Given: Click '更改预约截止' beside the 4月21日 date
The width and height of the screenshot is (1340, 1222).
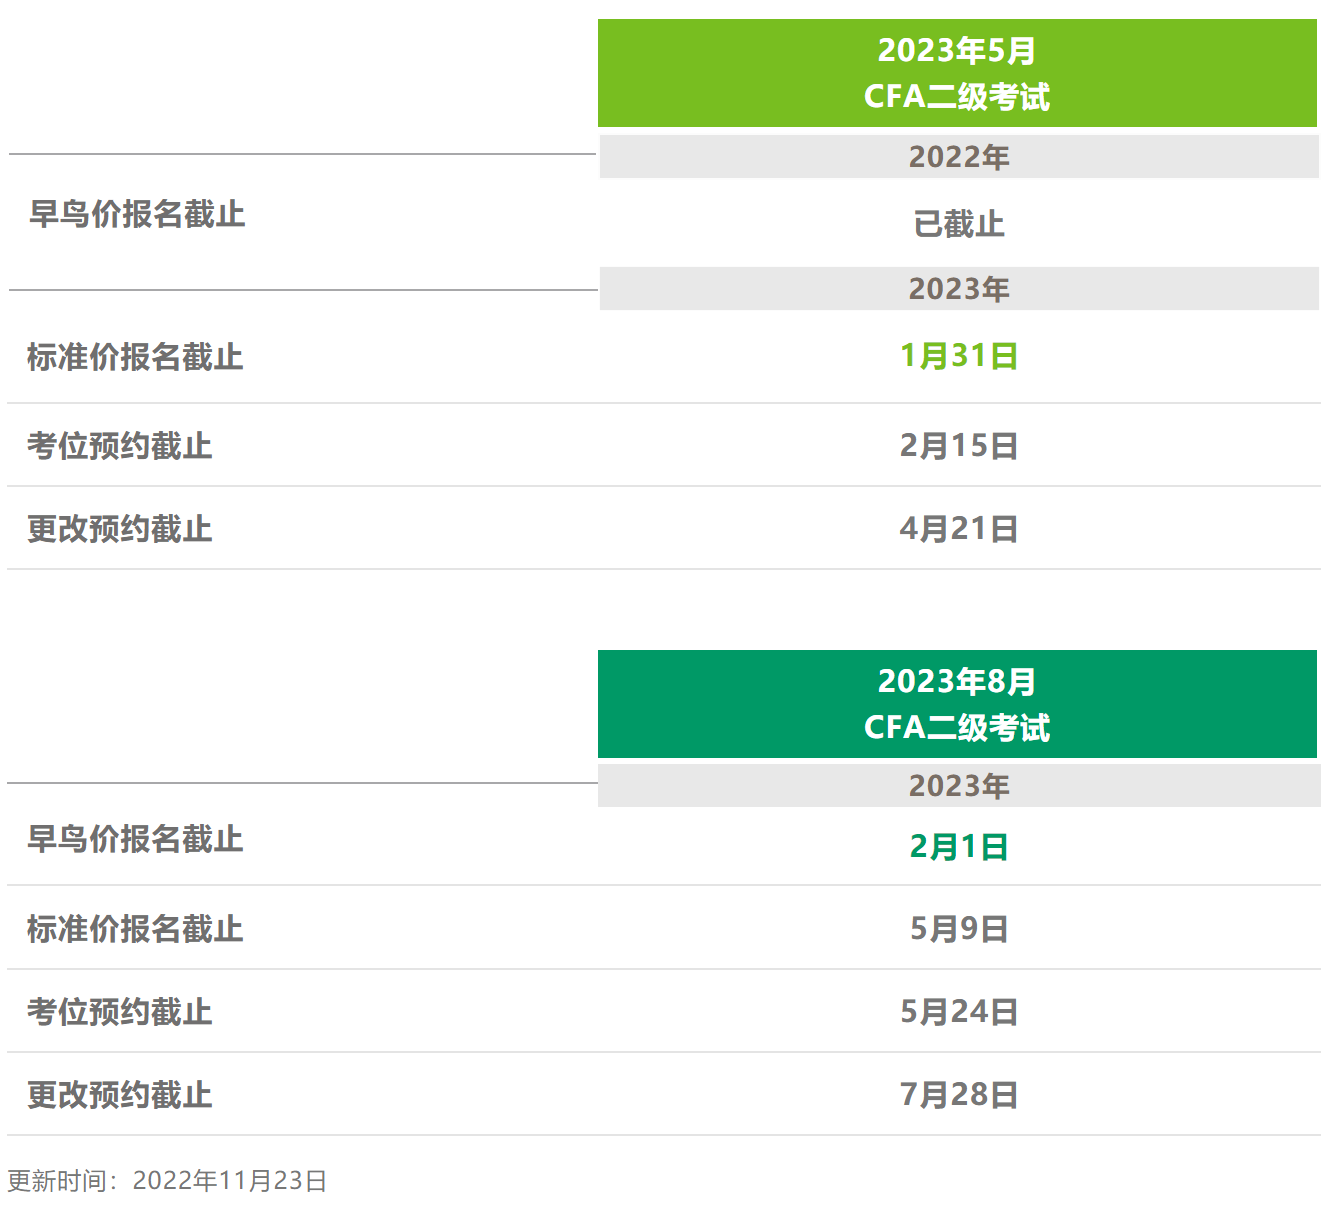Looking at the screenshot, I should click(x=120, y=529).
